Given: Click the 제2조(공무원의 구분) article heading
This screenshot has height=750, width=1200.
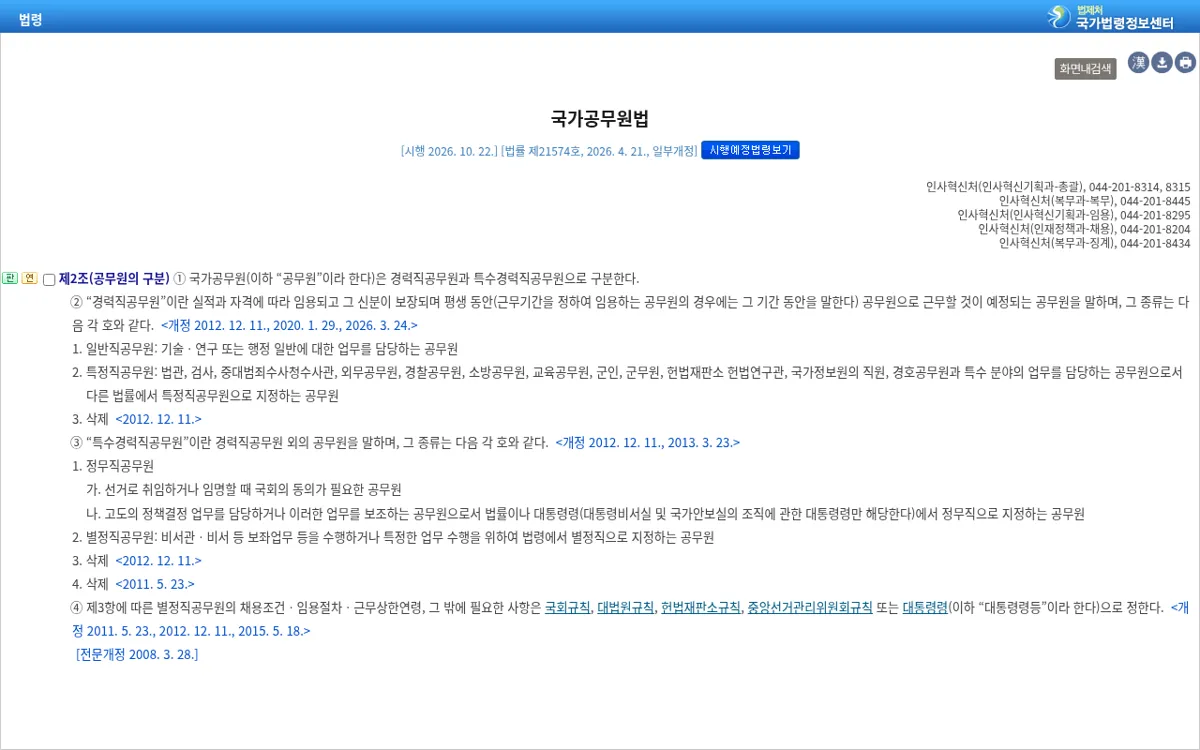Looking at the screenshot, I should pyautogui.click(x=114, y=278).
